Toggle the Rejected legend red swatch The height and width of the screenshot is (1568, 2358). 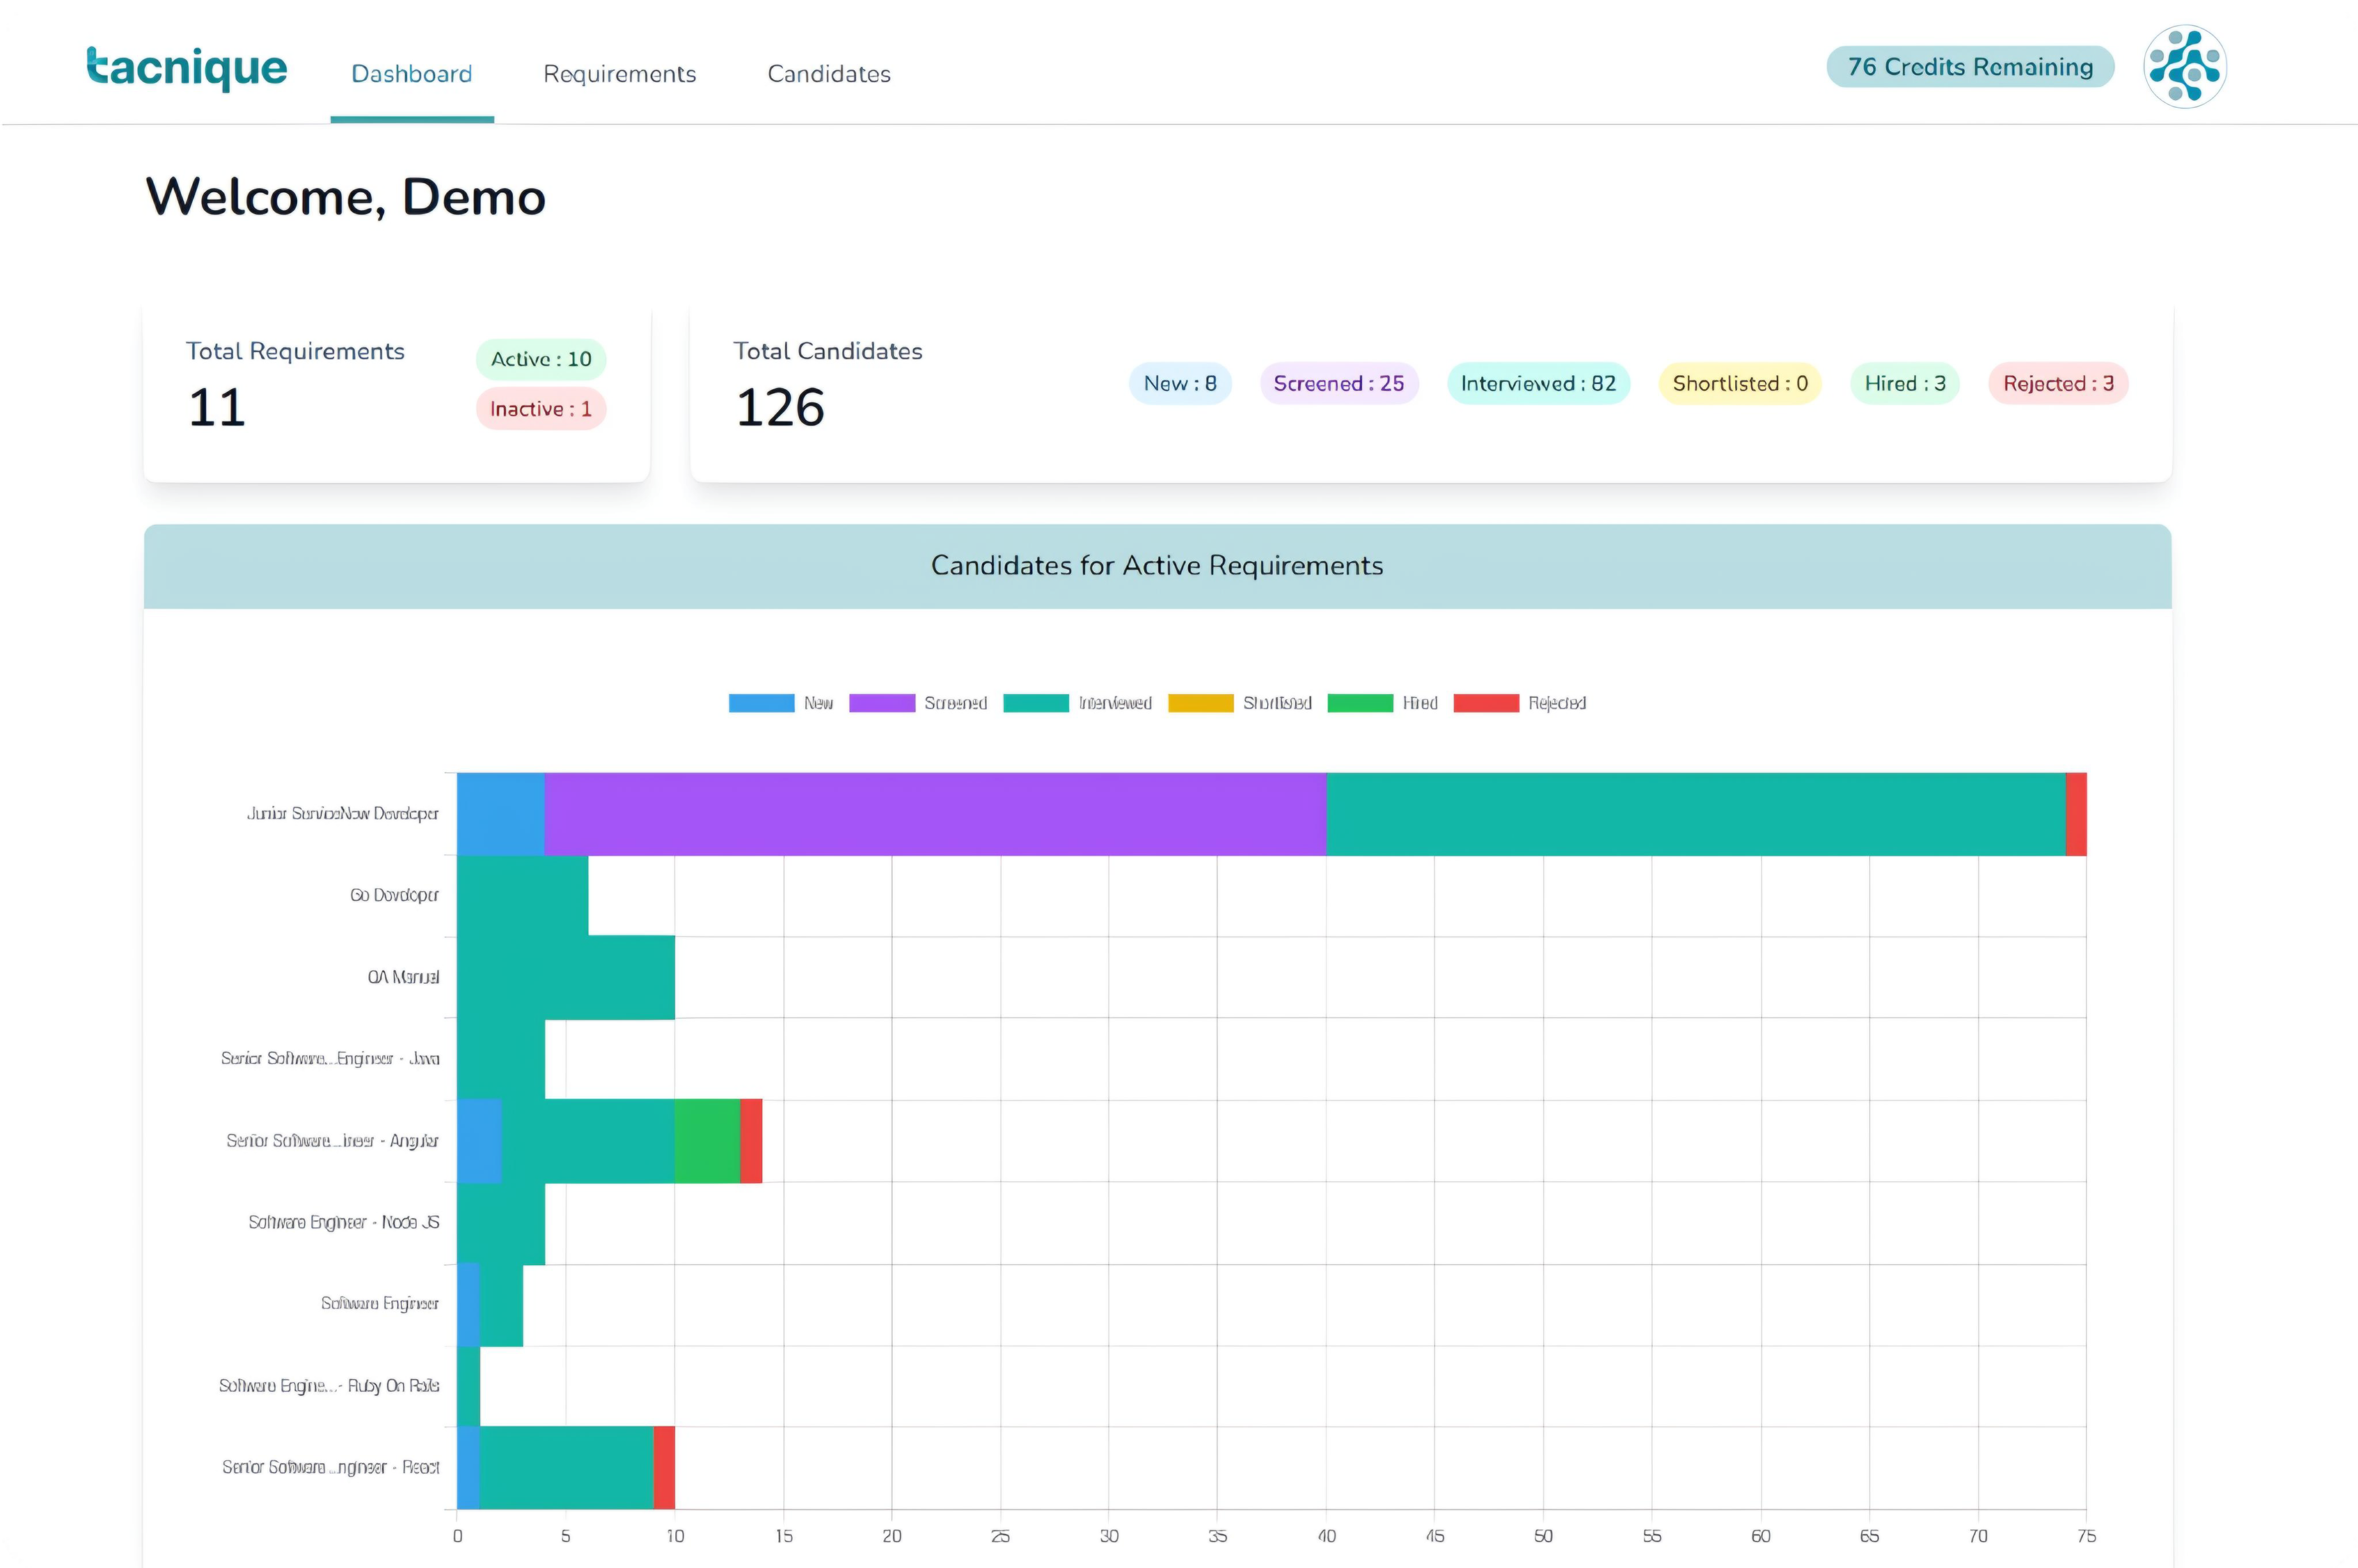(x=1486, y=703)
